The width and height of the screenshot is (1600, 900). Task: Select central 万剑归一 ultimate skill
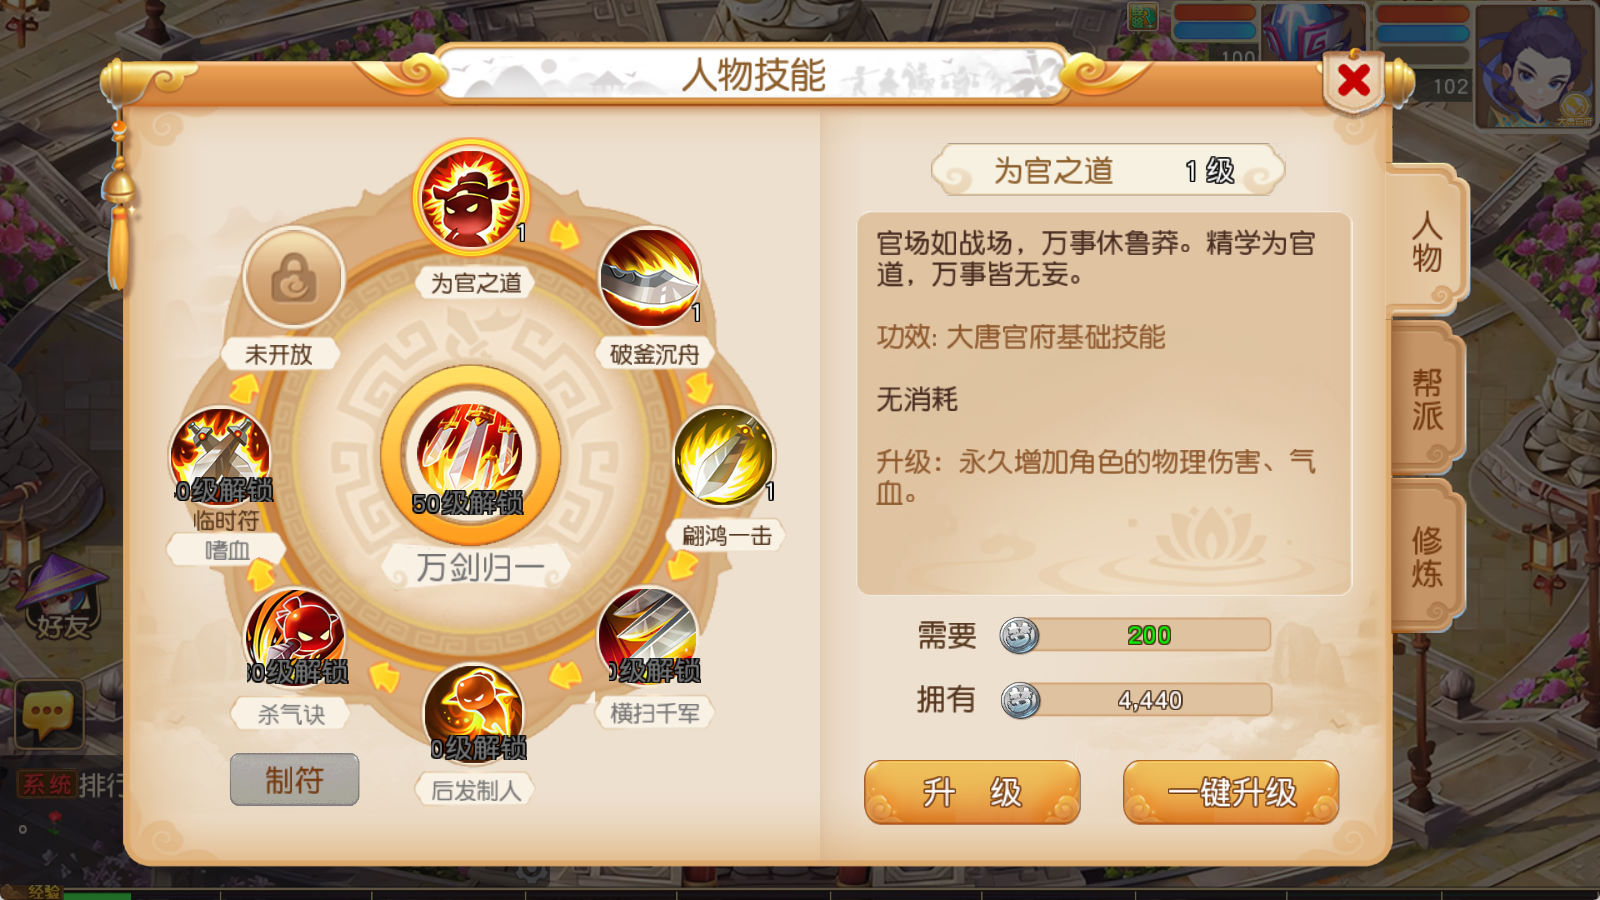(x=470, y=455)
